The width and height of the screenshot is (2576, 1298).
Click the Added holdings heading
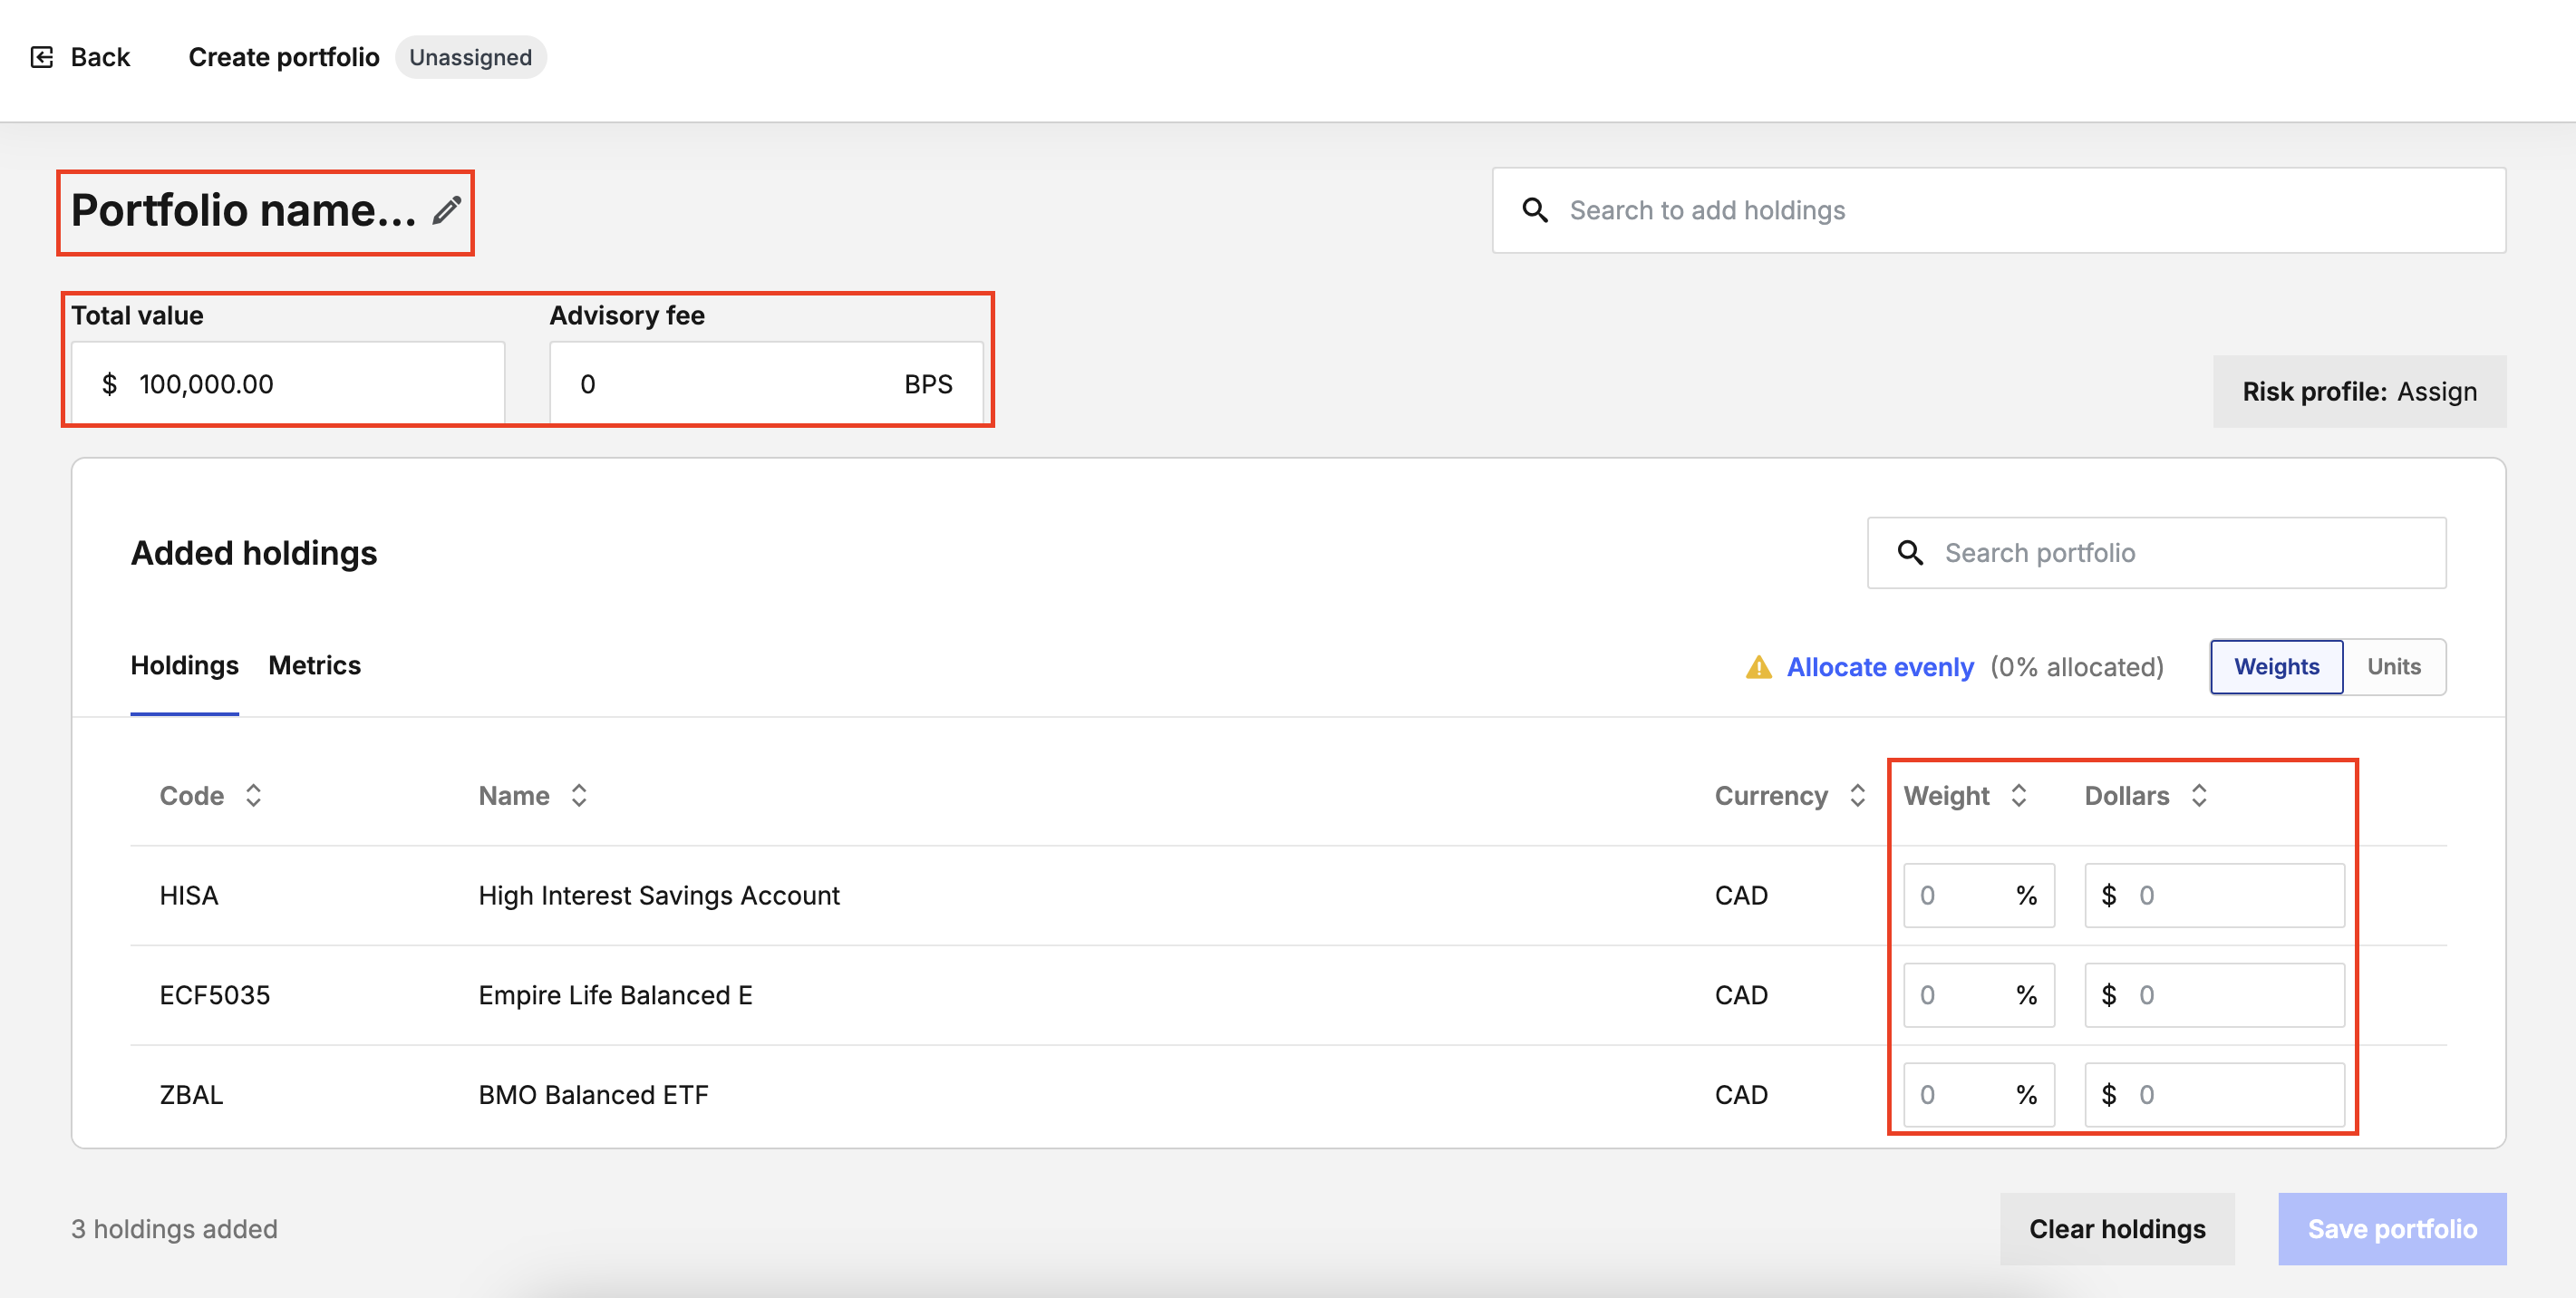click(254, 553)
